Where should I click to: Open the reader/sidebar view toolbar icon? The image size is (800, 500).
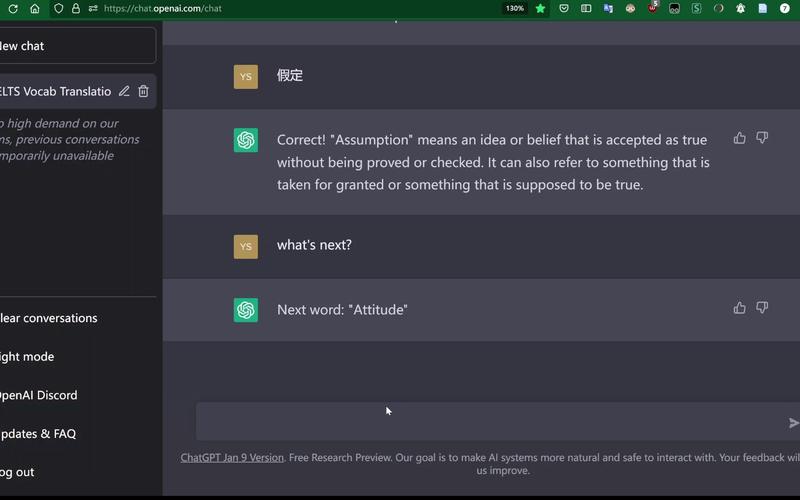click(x=586, y=9)
